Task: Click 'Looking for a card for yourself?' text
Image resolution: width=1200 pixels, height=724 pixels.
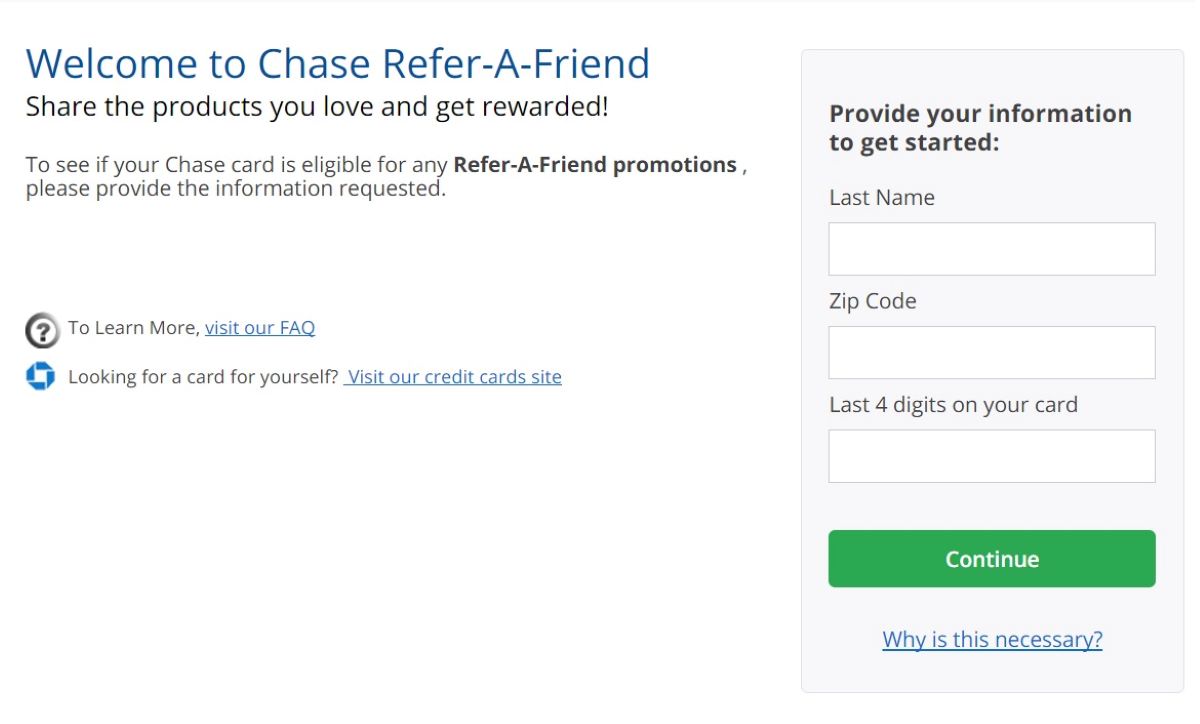Action: [203, 377]
